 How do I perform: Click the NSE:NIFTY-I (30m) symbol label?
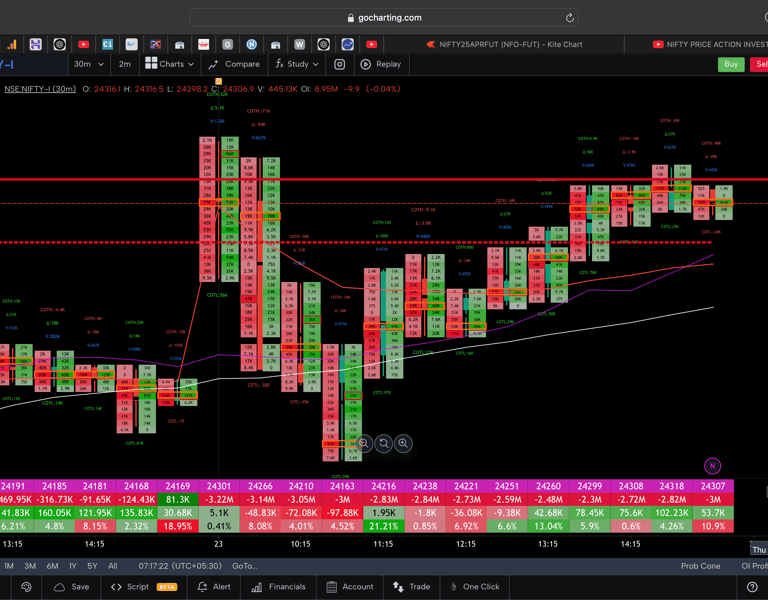40,89
